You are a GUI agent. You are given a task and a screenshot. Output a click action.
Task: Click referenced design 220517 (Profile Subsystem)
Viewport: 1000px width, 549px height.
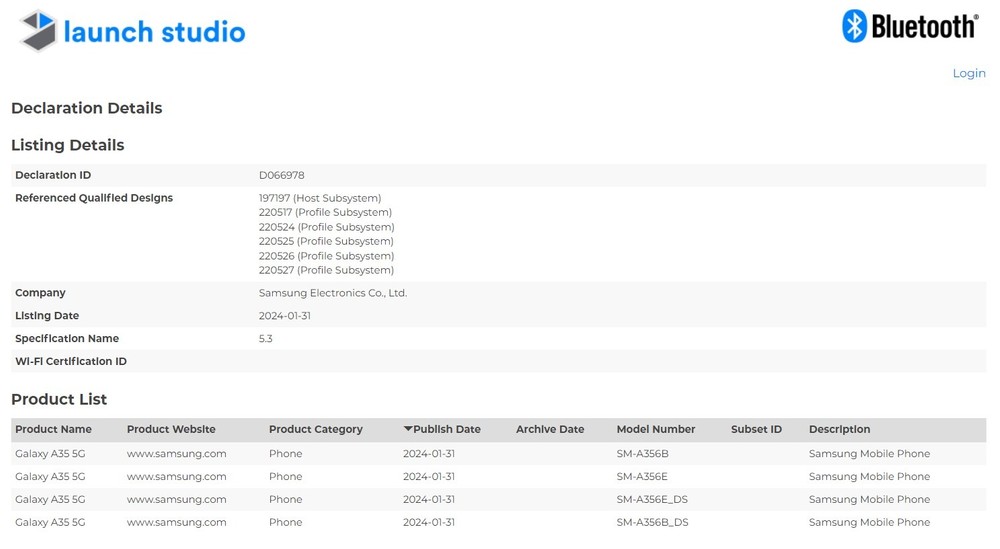[x=325, y=212]
